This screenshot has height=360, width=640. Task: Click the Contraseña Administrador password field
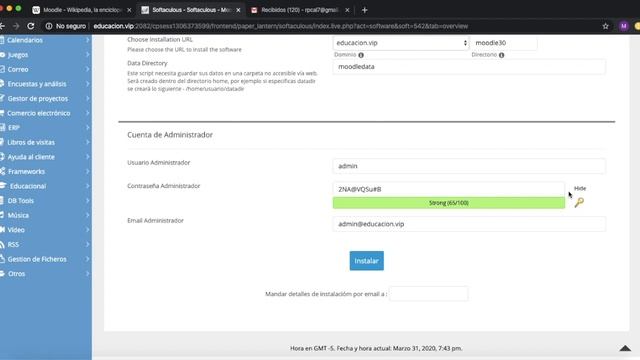[x=449, y=189]
